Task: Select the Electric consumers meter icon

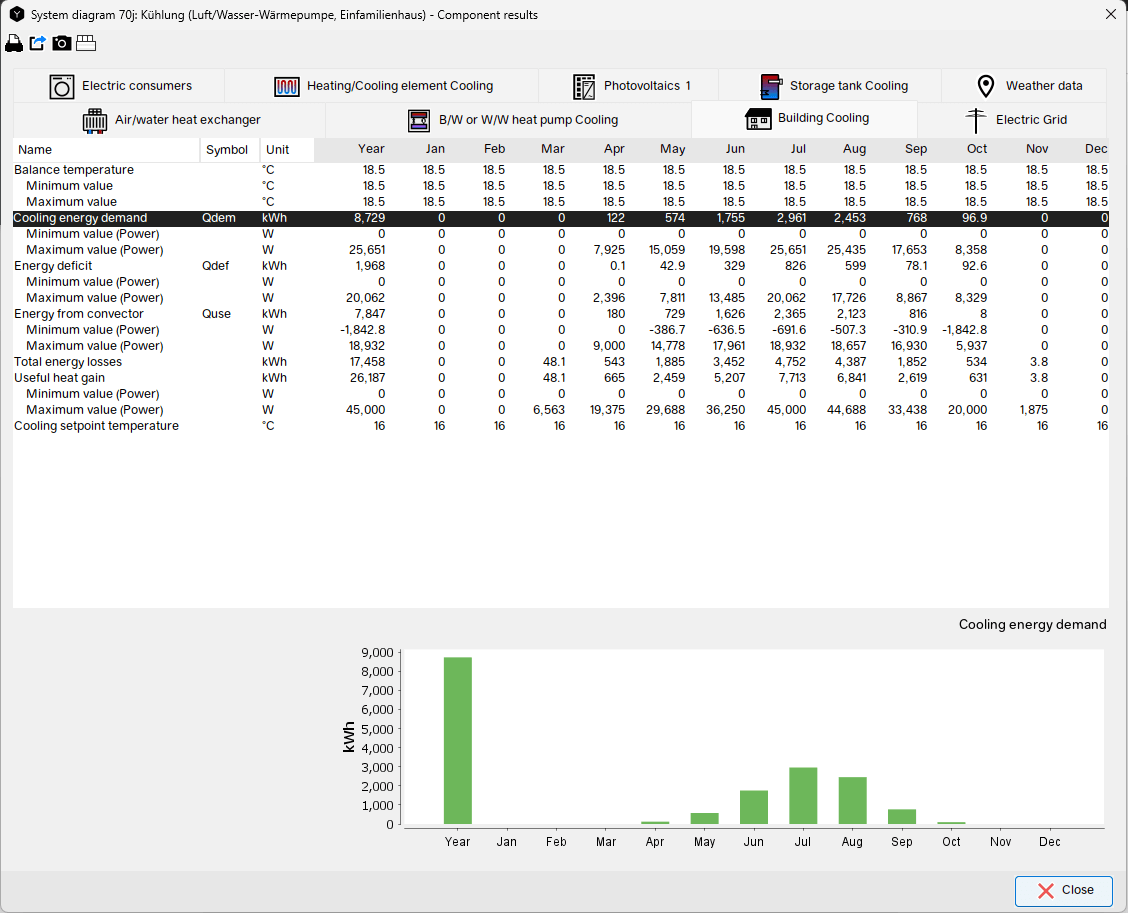Action: click(x=60, y=86)
